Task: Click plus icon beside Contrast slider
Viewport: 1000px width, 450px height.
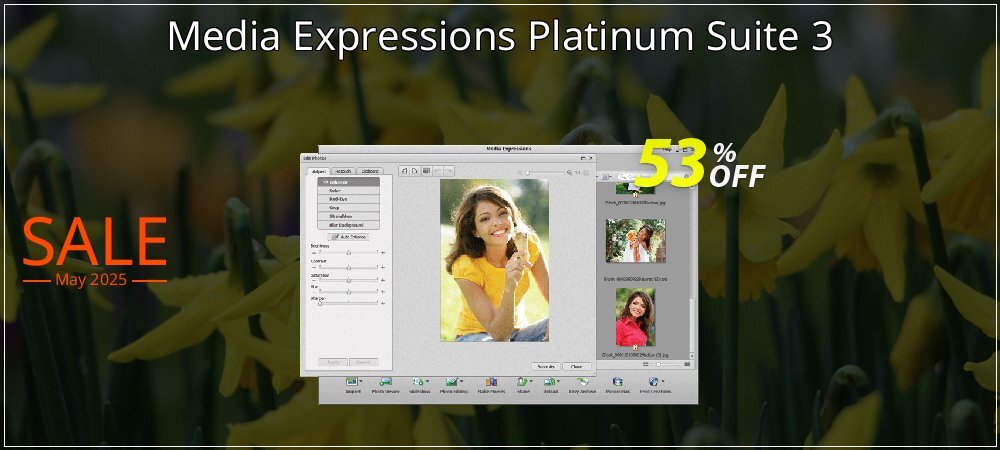Action: tap(383, 268)
